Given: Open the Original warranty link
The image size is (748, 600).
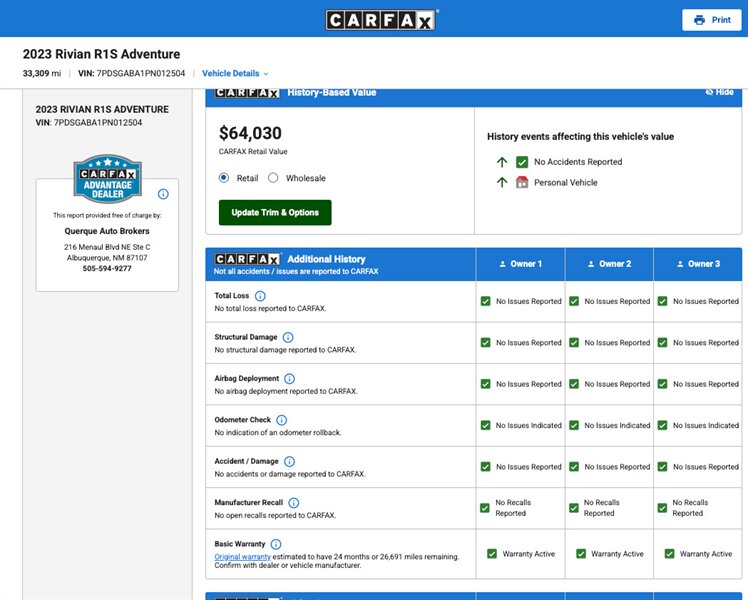Looking at the screenshot, I should point(242,557).
